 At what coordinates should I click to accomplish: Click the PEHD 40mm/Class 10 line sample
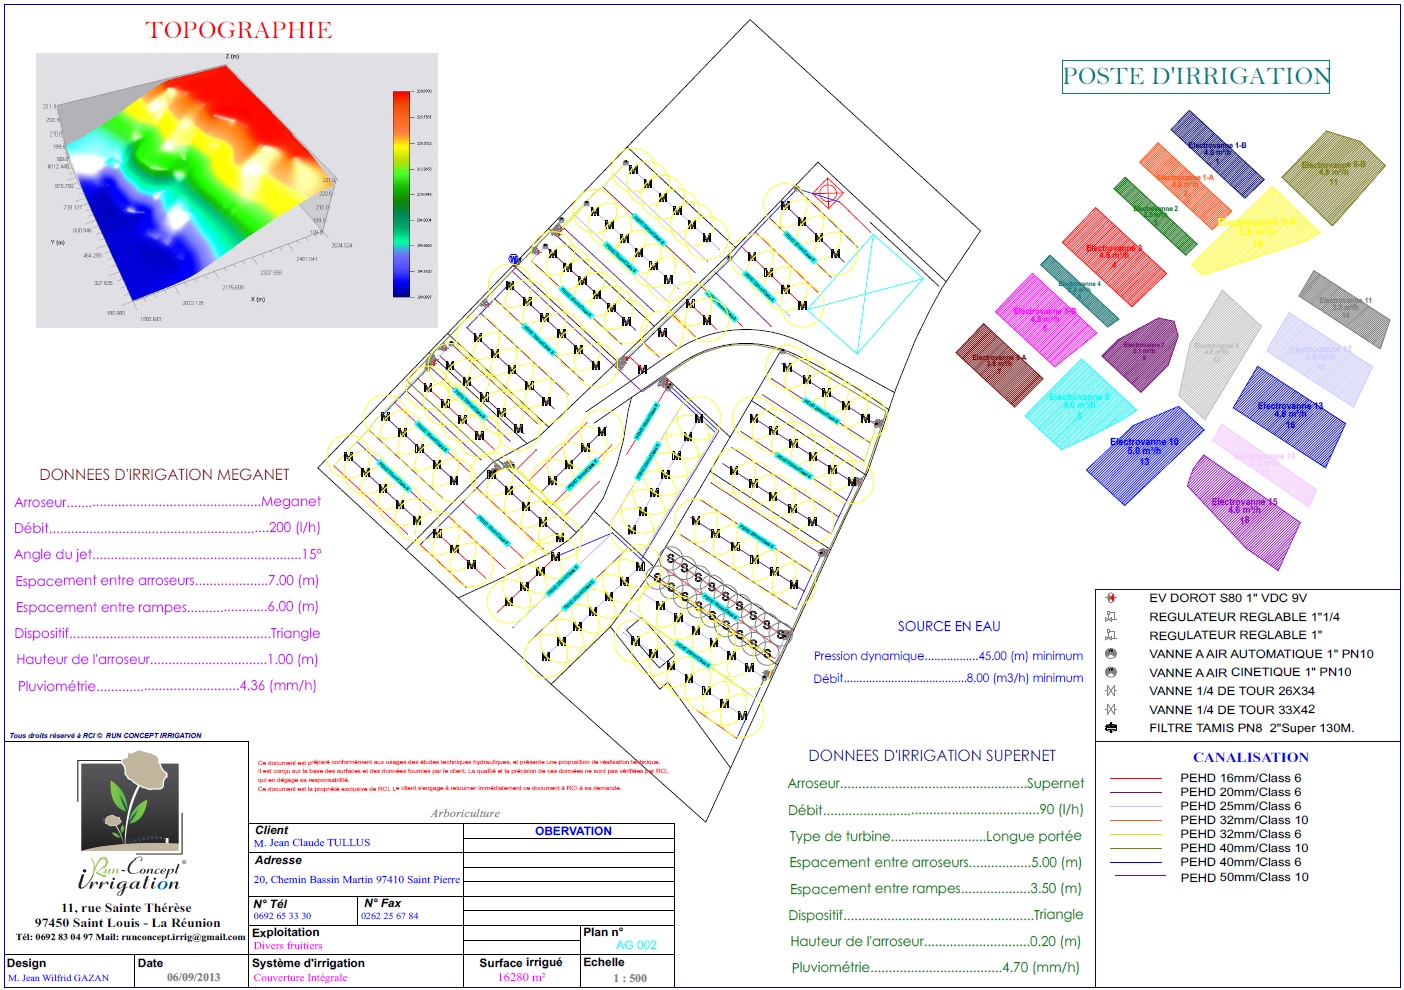1136,848
